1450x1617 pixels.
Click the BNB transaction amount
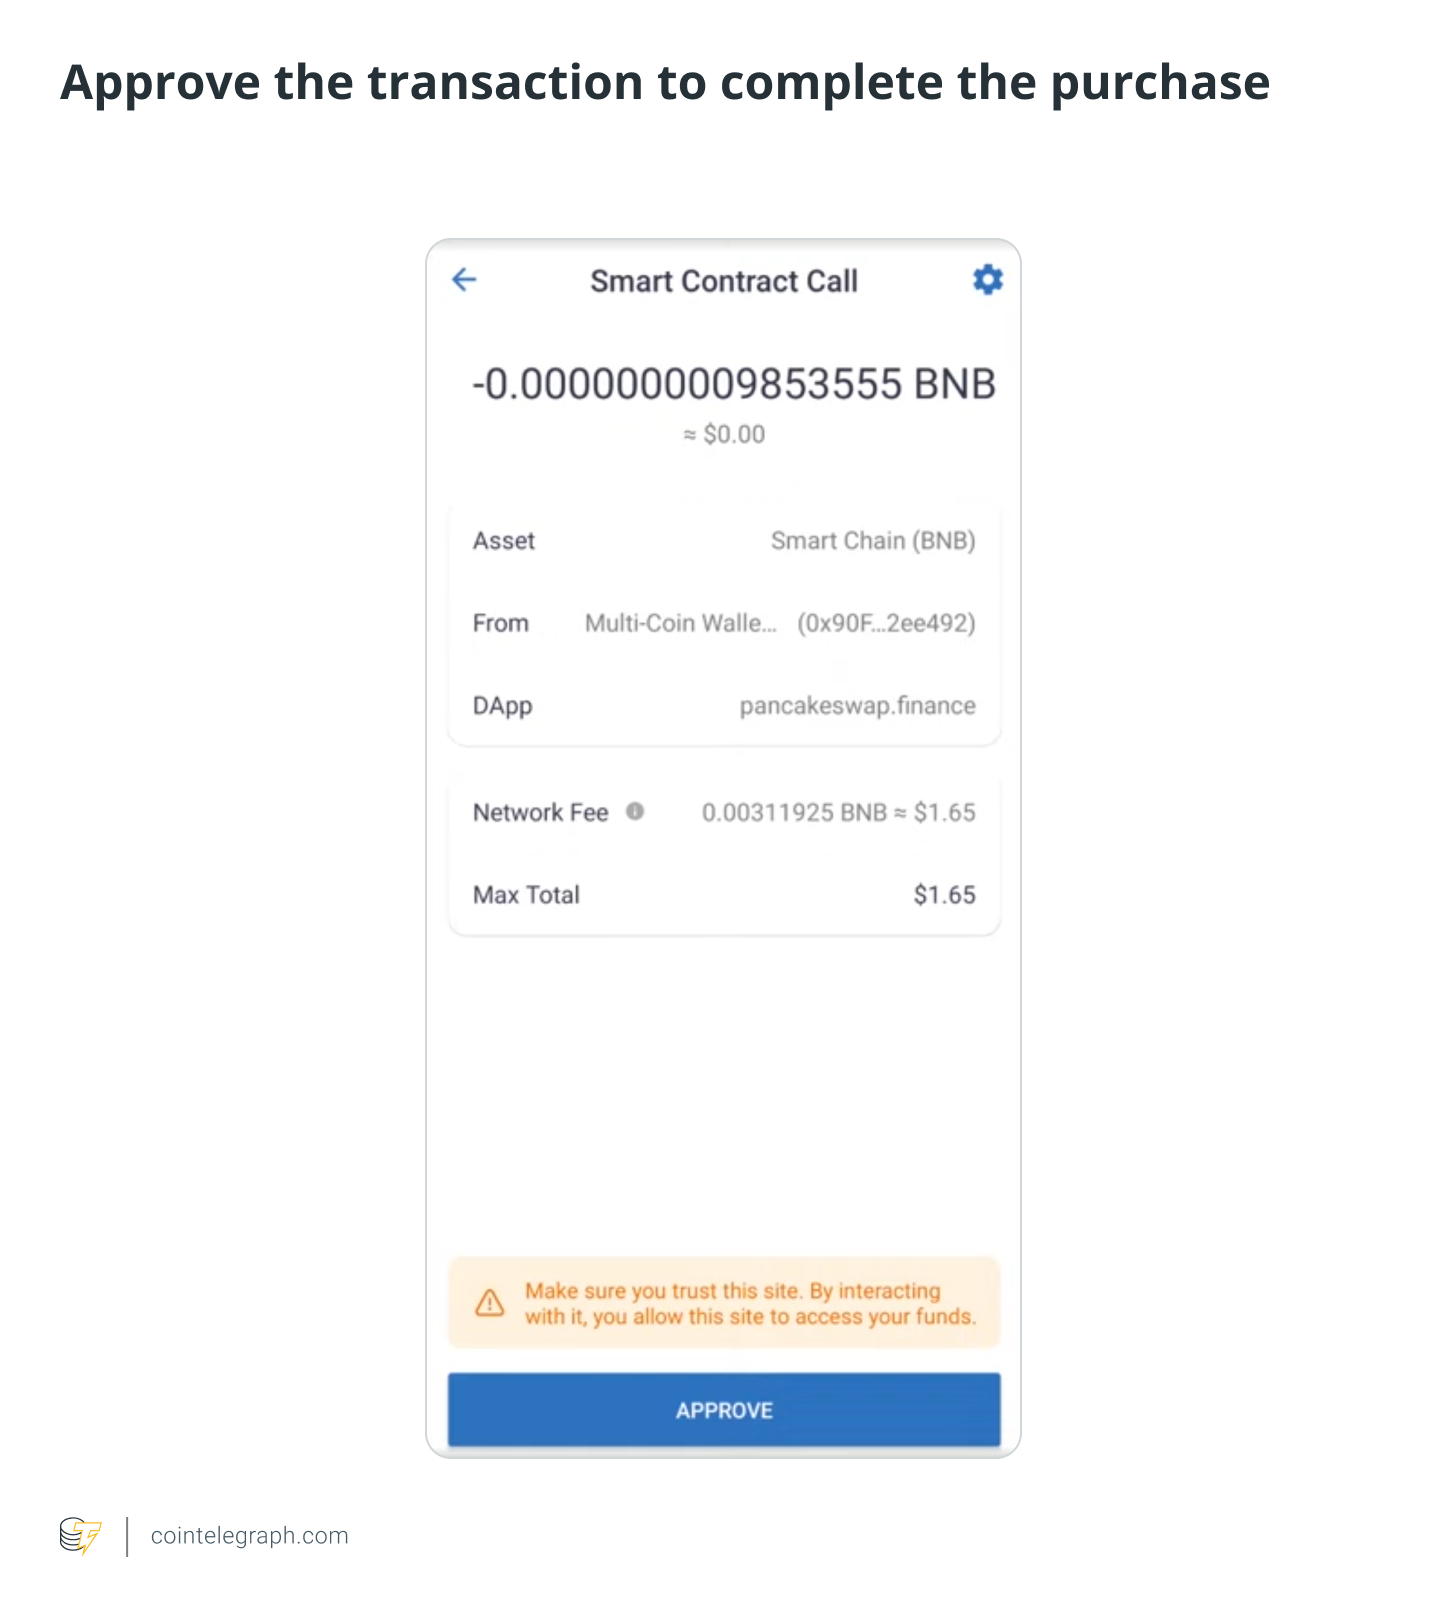click(x=733, y=385)
